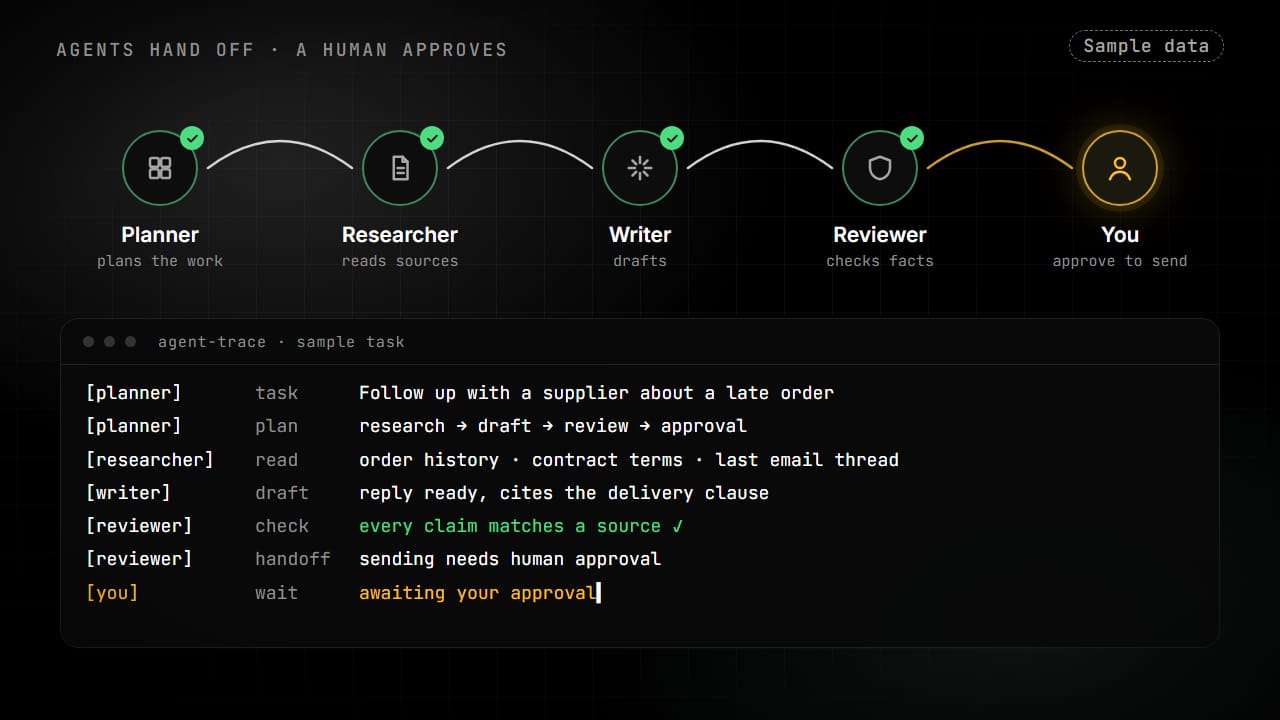Click the 'handoff' action label
Screen dimensions: 1280x720
point(293,559)
